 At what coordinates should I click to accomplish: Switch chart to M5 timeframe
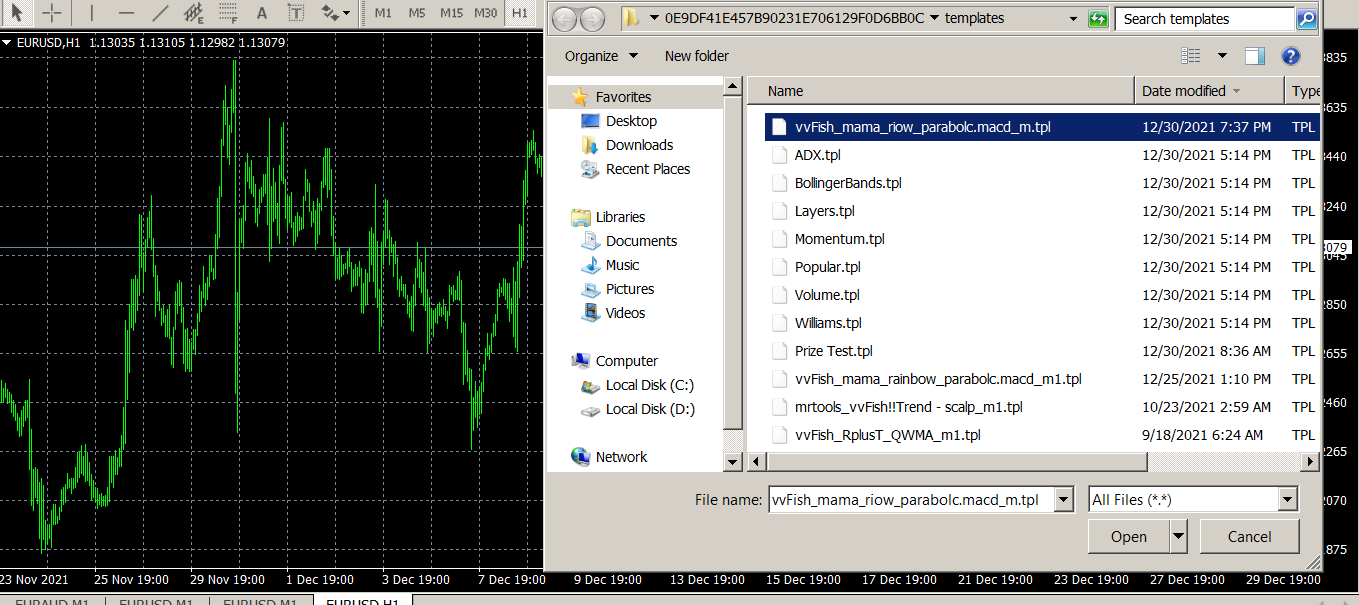417,13
